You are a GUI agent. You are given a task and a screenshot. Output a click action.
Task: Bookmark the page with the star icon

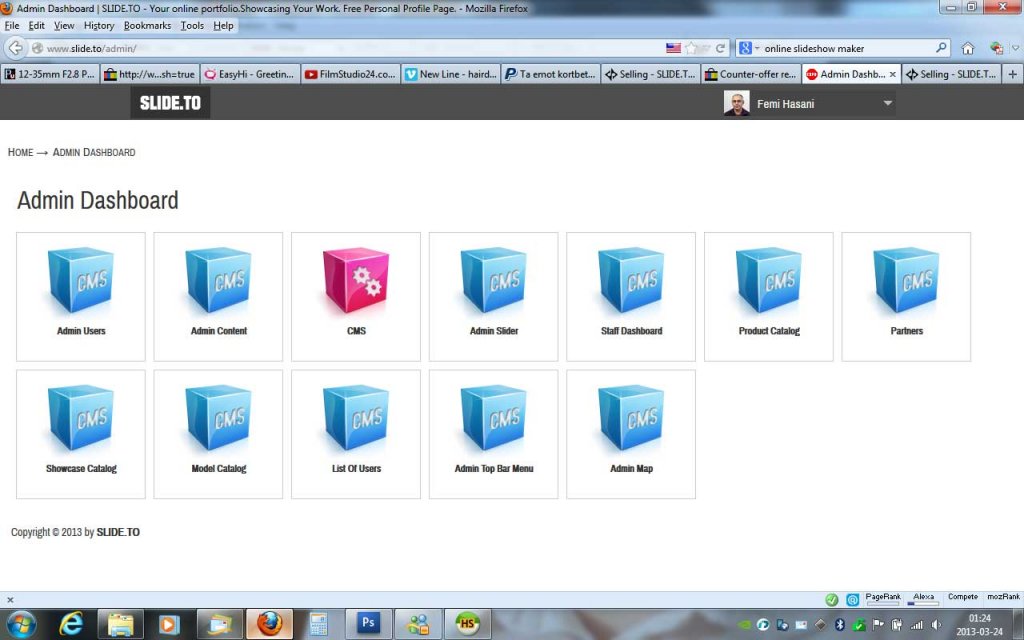(x=692, y=48)
